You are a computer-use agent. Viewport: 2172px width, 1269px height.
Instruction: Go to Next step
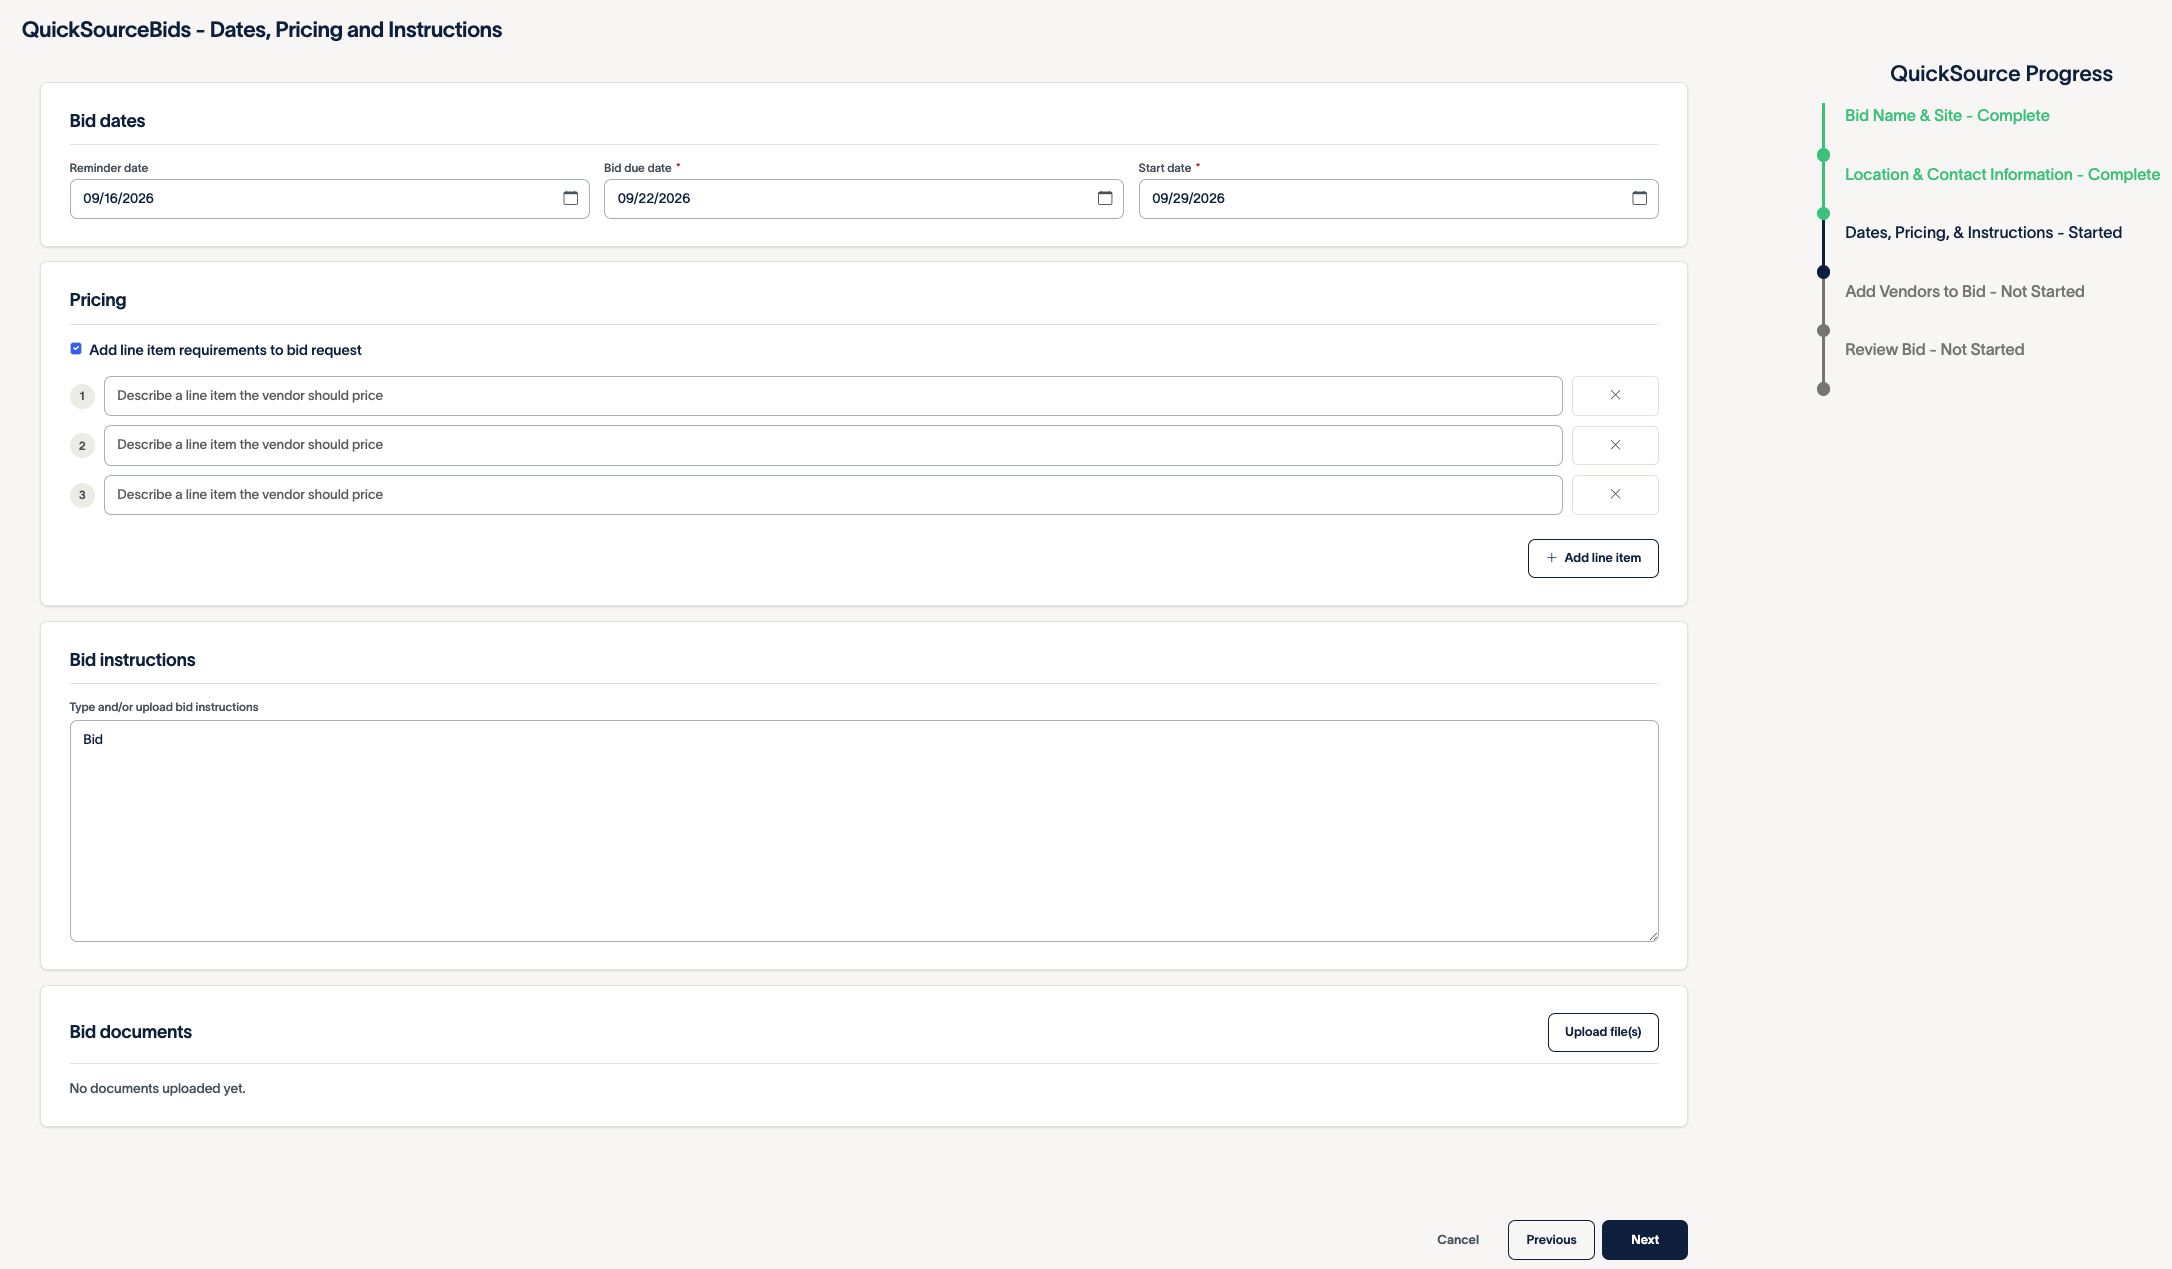(1645, 1240)
